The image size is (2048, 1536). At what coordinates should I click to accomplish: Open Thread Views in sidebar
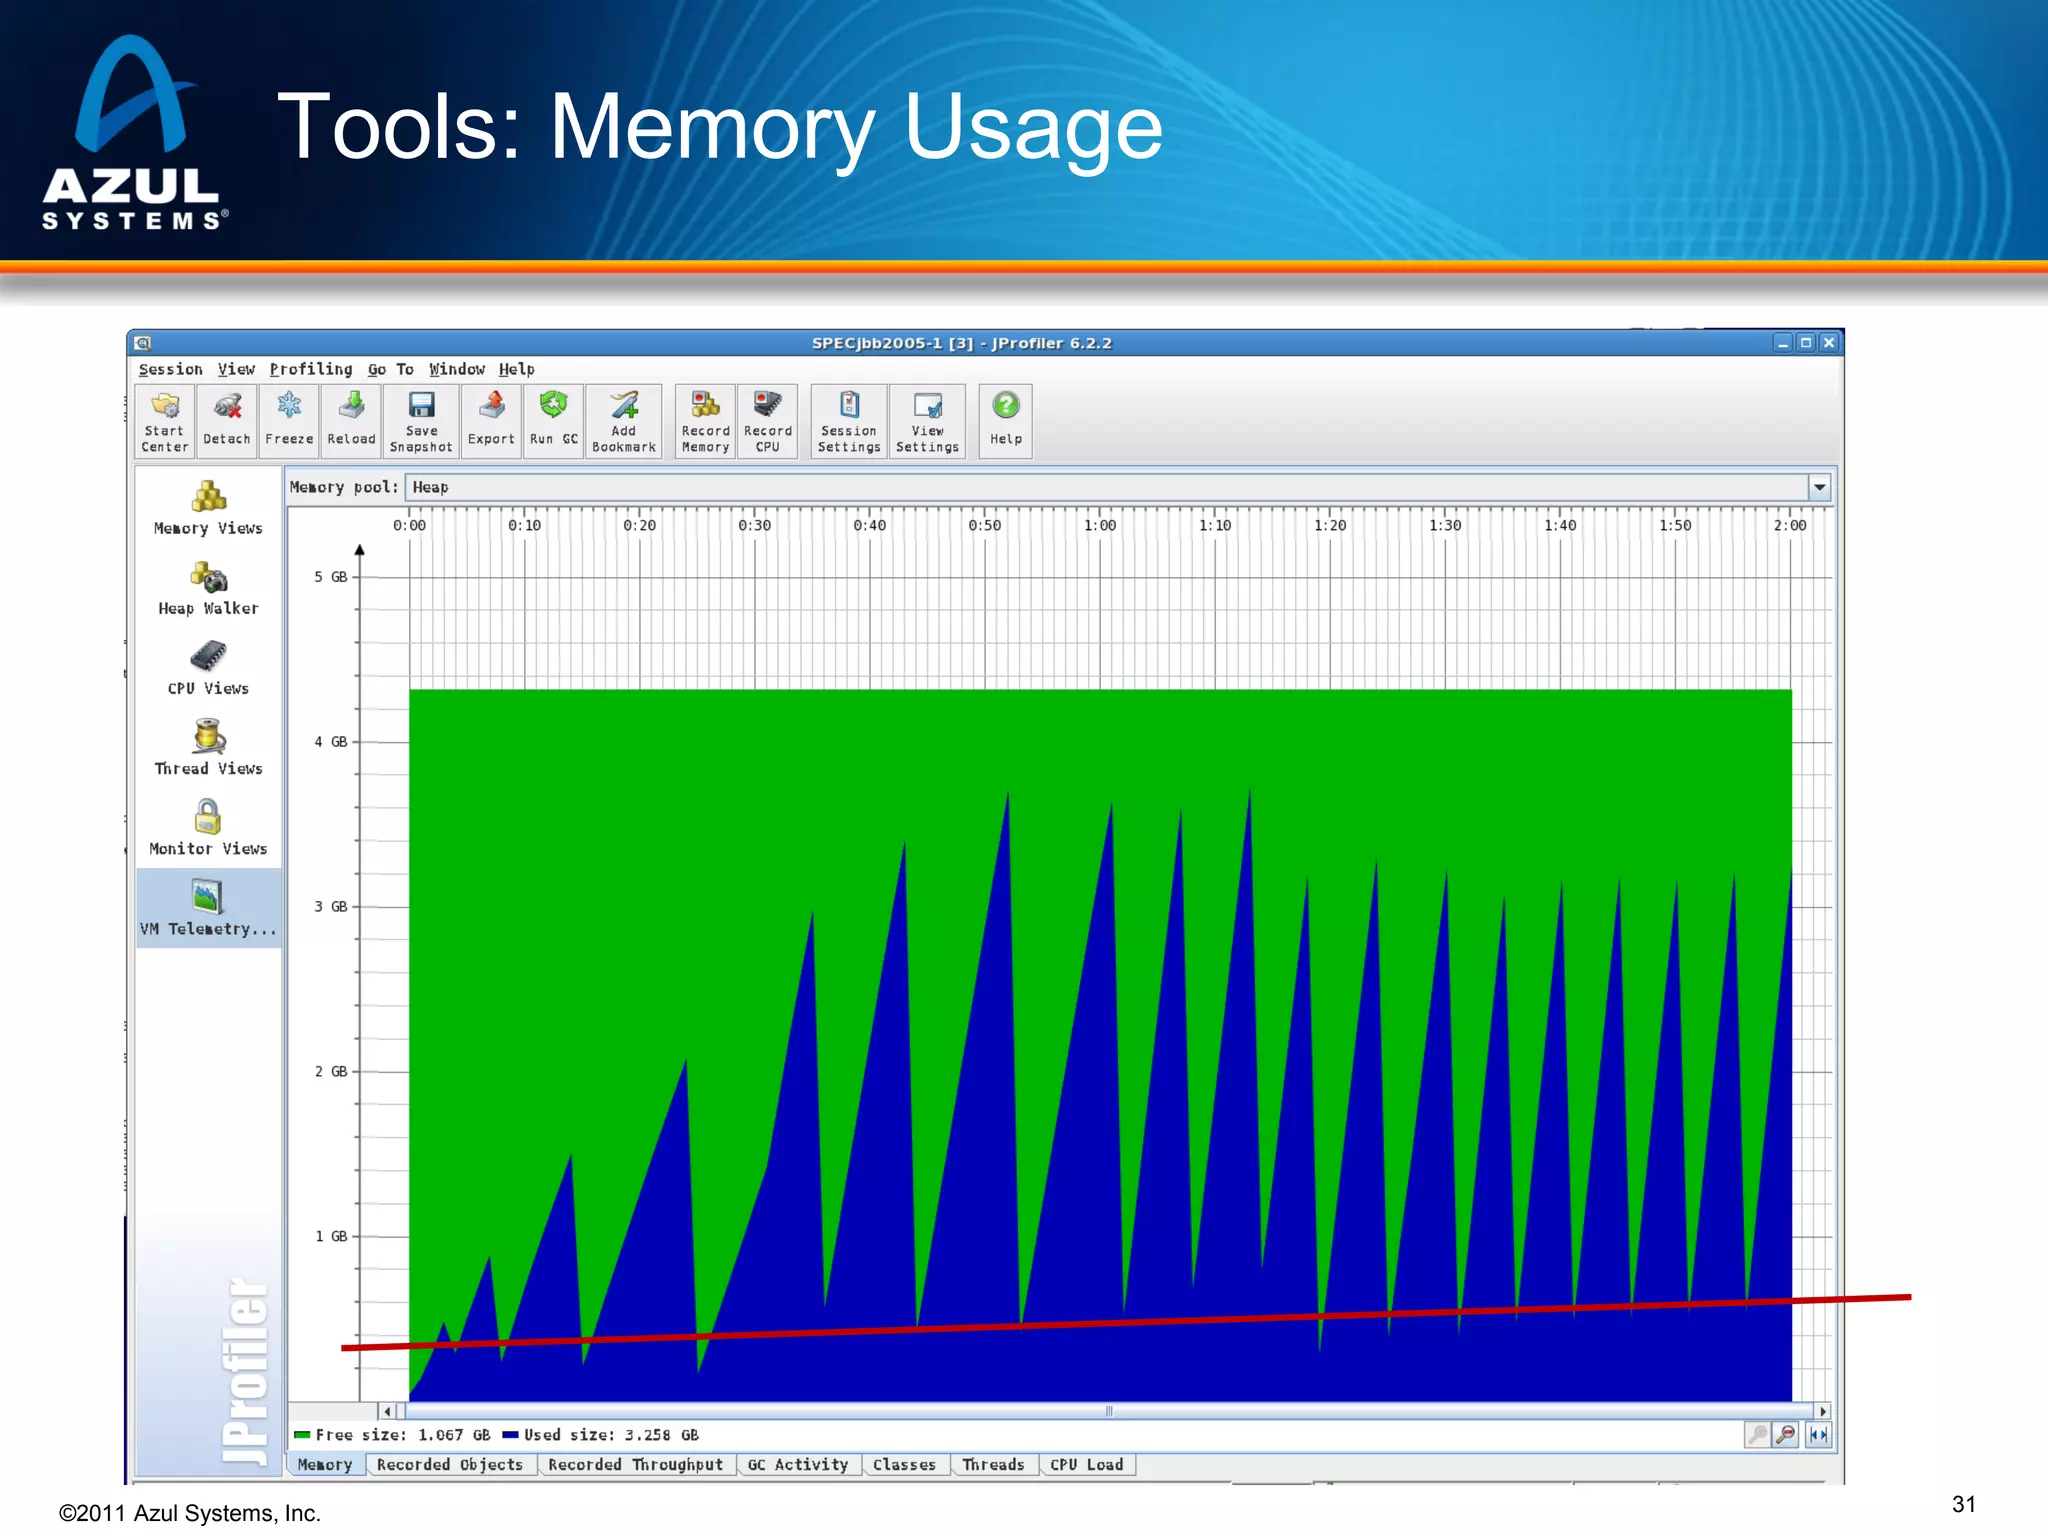(x=208, y=749)
